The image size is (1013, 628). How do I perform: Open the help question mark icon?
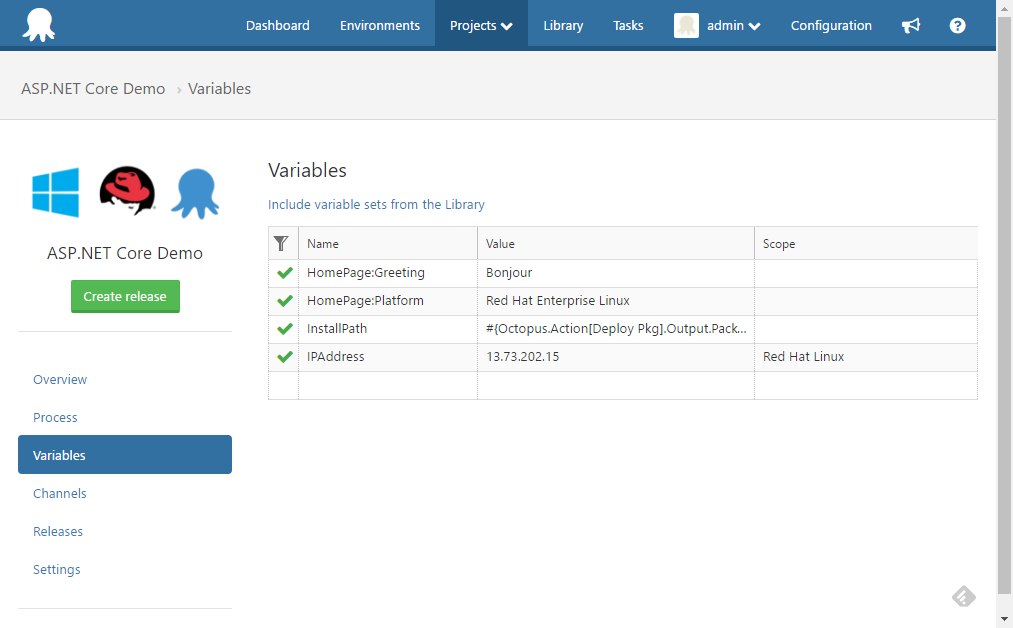click(x=957, y=26)
